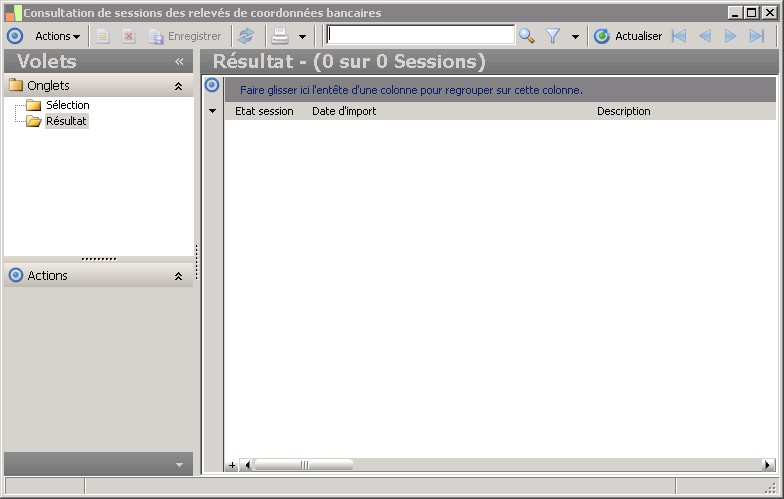Screen dimensions: 784x499
Task: Click the blue circle icon in Actions panel header
Action: [16, 275]
